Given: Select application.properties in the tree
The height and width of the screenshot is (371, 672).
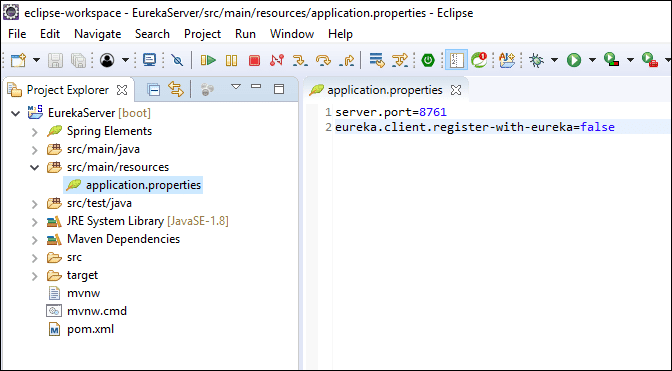Looking at the screenshot, I should click(133, 185).
